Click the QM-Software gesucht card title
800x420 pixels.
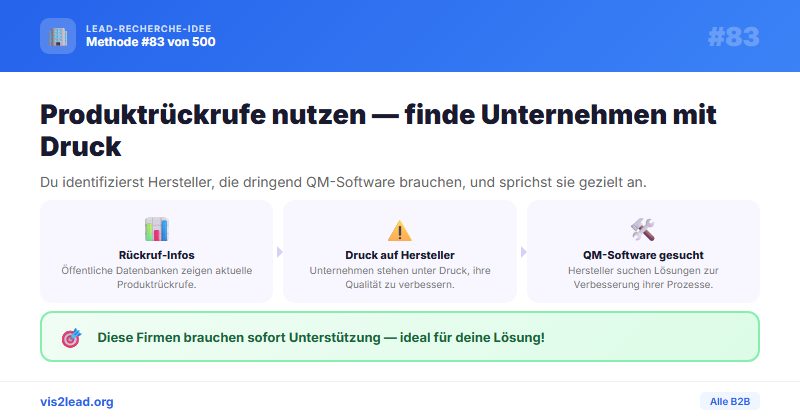coord(643,255)
